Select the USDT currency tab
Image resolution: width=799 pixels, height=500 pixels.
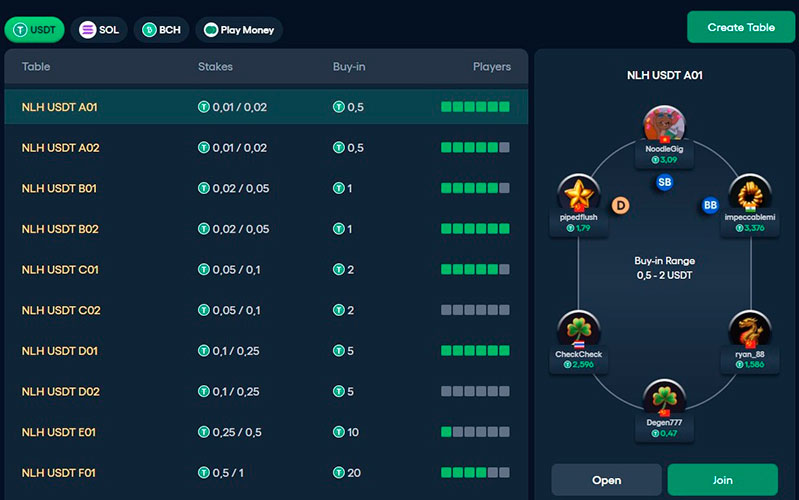coord(35,30)
